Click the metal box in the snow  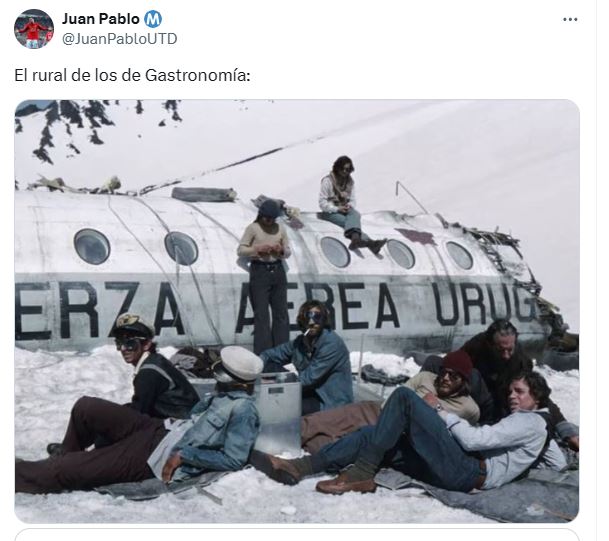278,411
